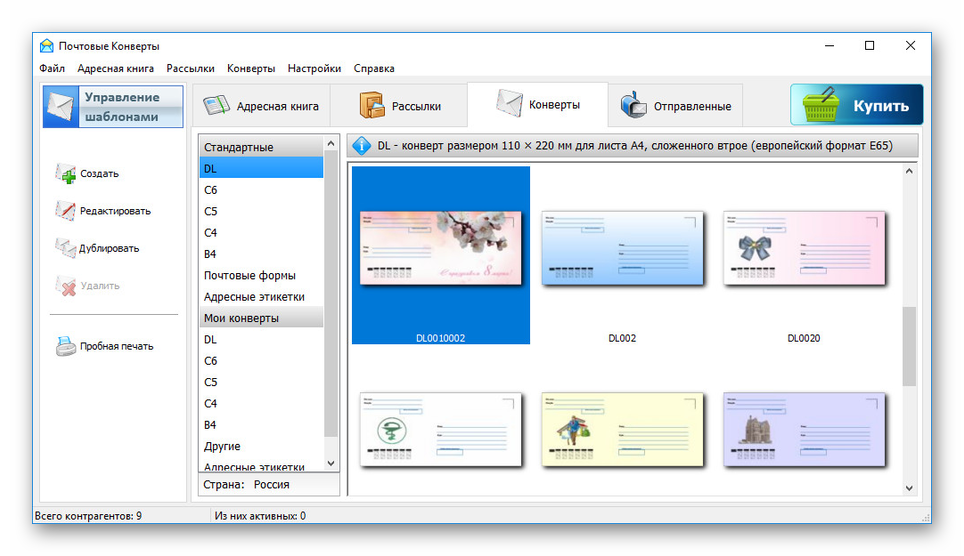Click the Рассылки filing box icon
Viewport: 964px width, 556px height.
pyautogui.click(x=372, y=105)
